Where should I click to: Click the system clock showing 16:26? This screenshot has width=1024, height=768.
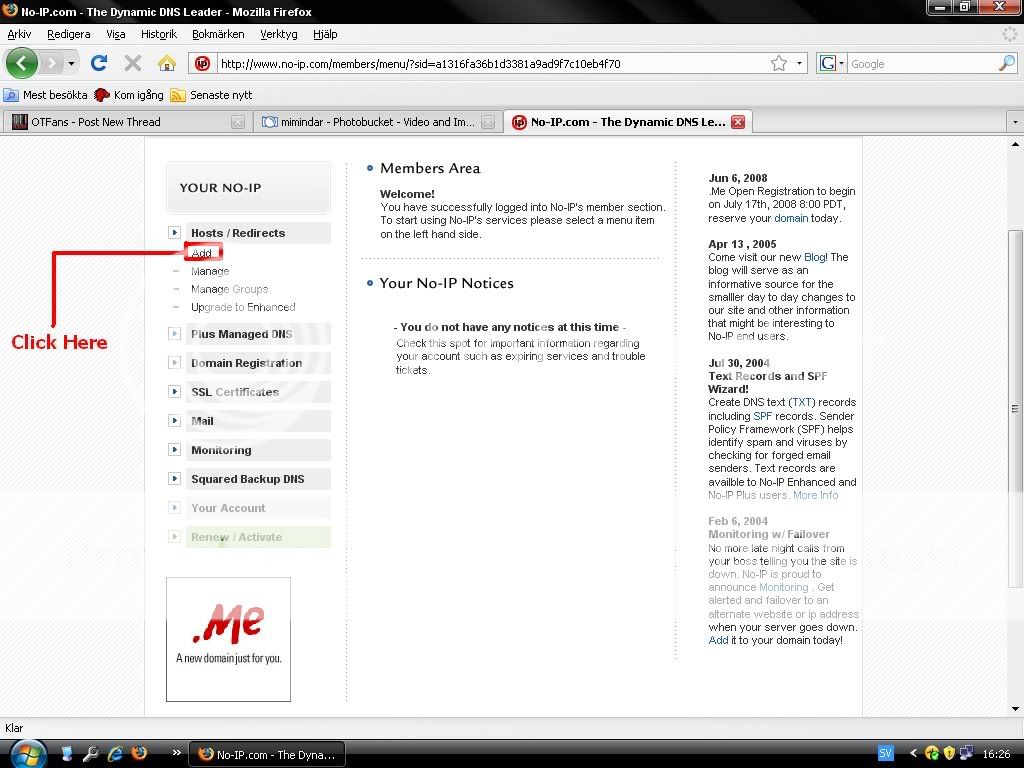tap(996, 754)
